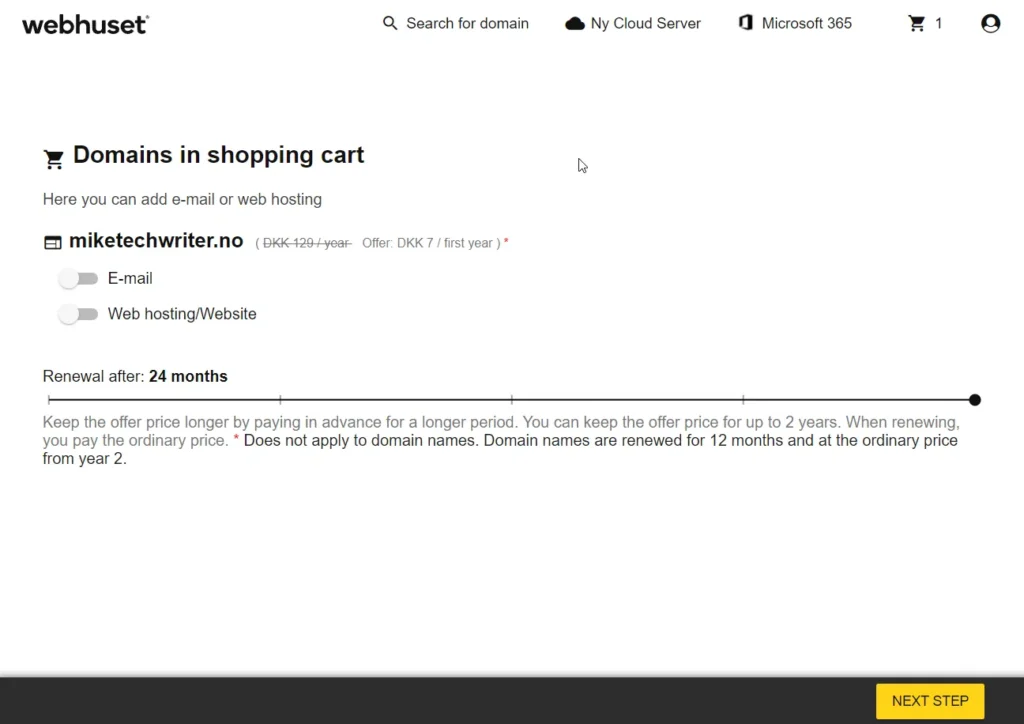This screenshot has height=724, width=1024.
Task: Click the cloud icon for Ny Cloud Server
Action: tap(575, 23)
